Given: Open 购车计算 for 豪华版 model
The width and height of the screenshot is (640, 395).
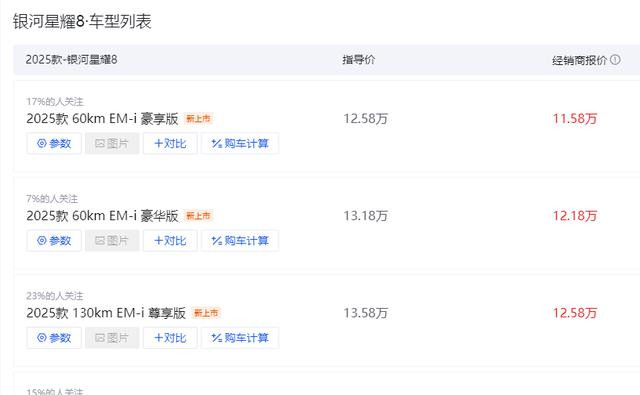Looking at the screenshot, I should tap(240, 241).
